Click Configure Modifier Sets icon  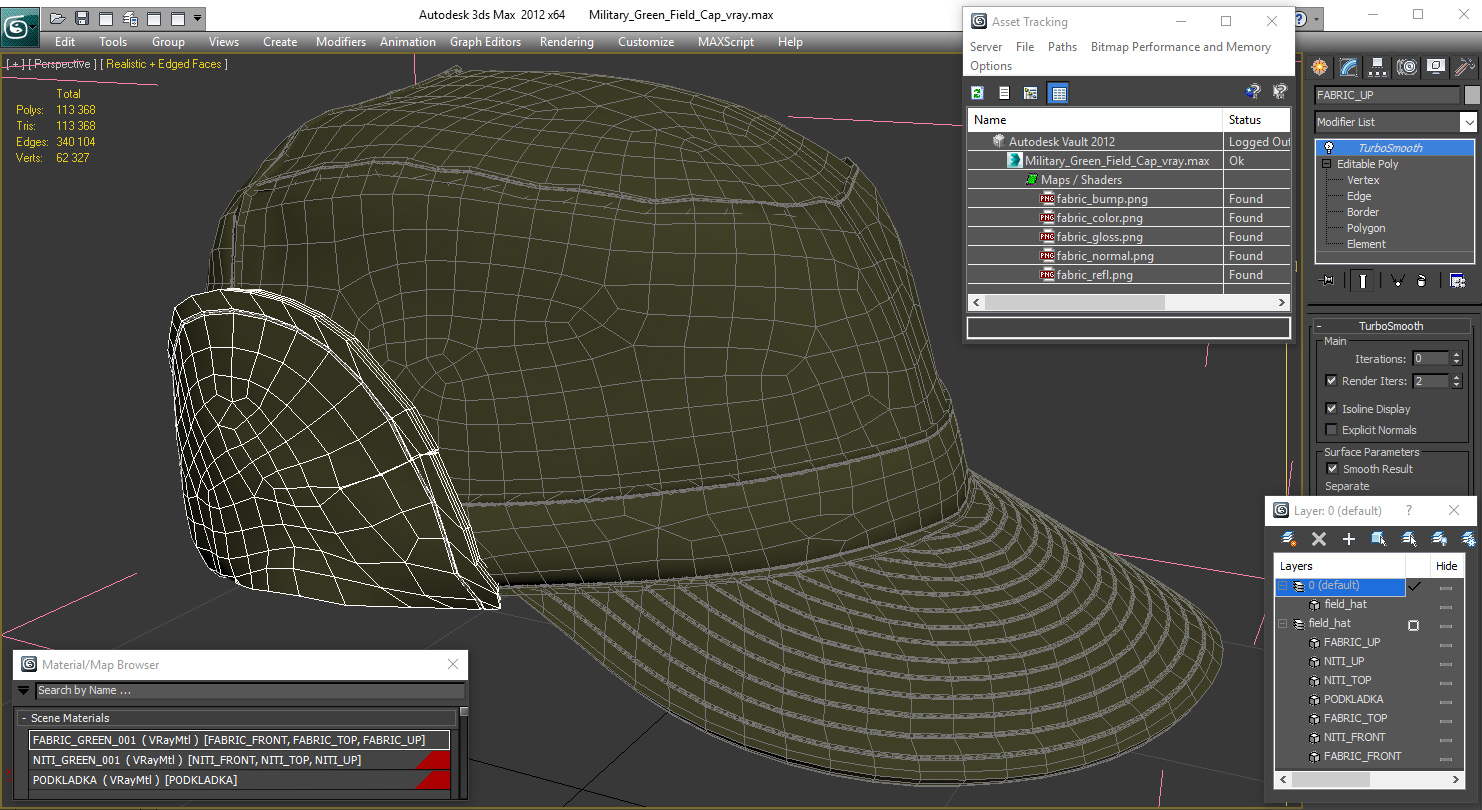click(1457, 281)
